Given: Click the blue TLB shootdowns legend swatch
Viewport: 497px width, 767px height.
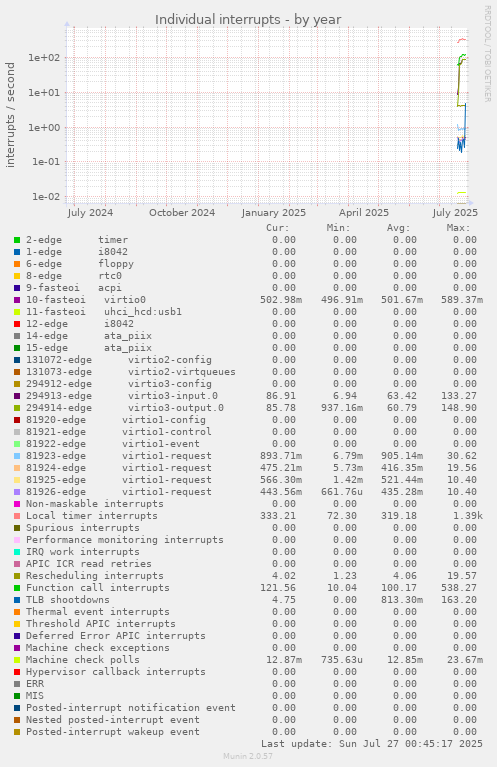Looking at the screenshot, I should pos(17,600).
